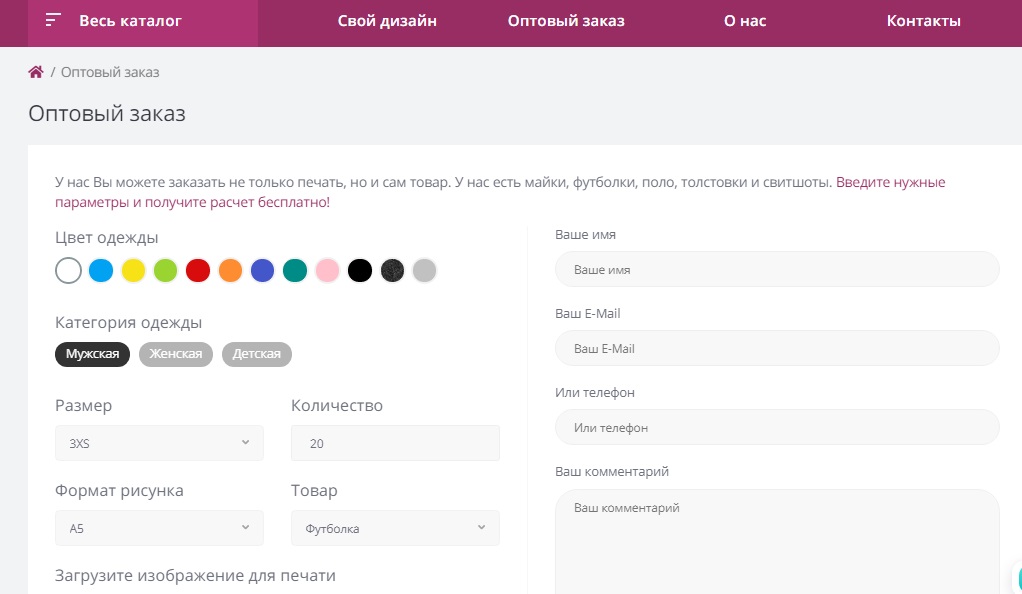Switch category to Детская
The width and height of the screenshot is (1022, 594).
coord(257,354)
